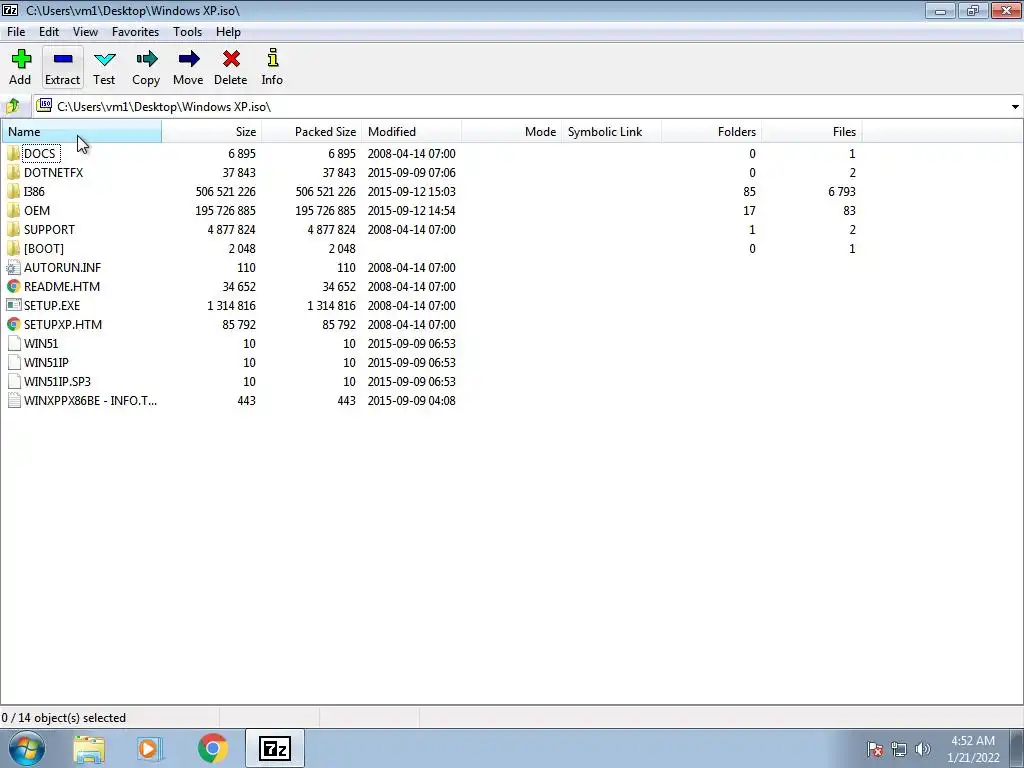
Task: Click the OEM modified date 2015-09-12 14:54
Action: coord(411,210)
